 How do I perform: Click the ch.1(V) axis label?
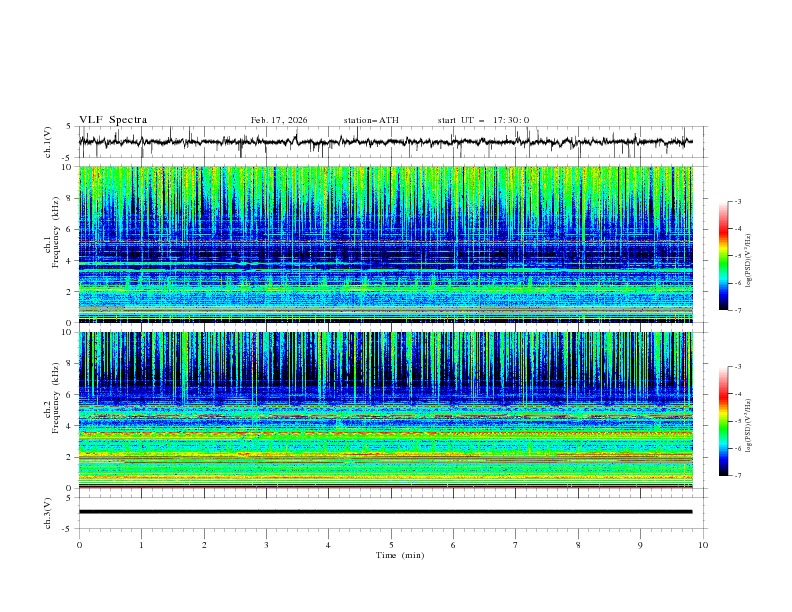coord(47,143)
